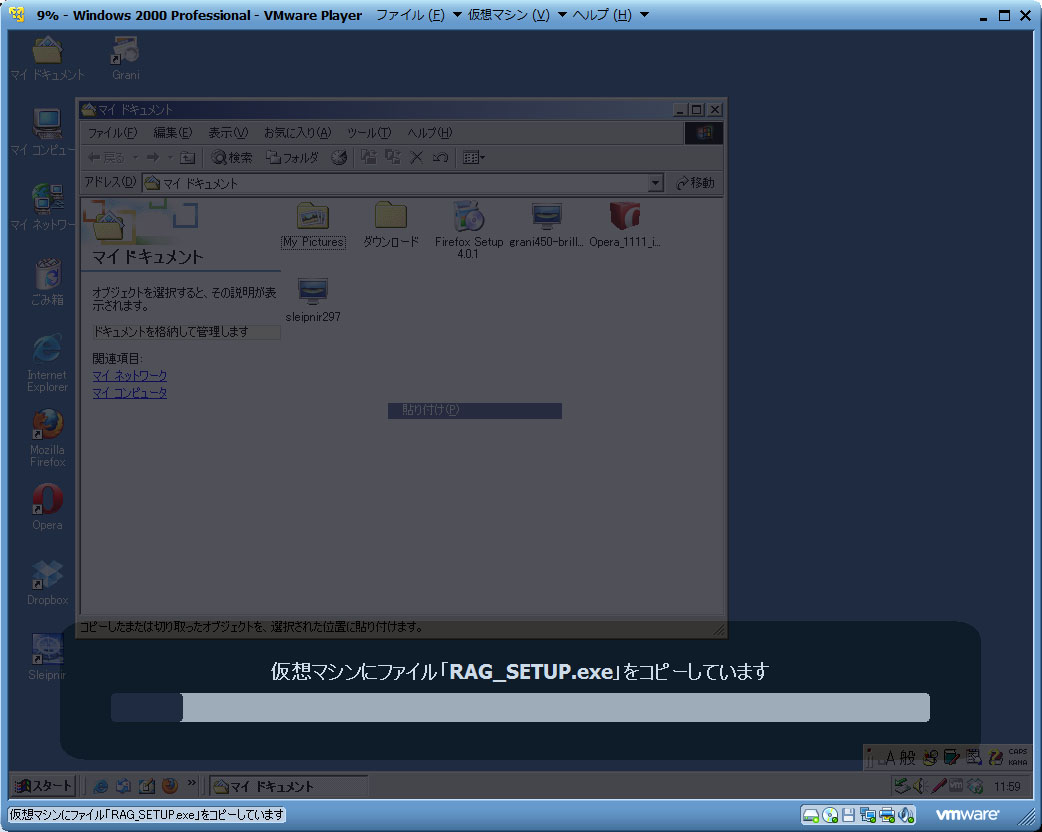Click VMware CD/DVD device status icon

coord(830,815)
